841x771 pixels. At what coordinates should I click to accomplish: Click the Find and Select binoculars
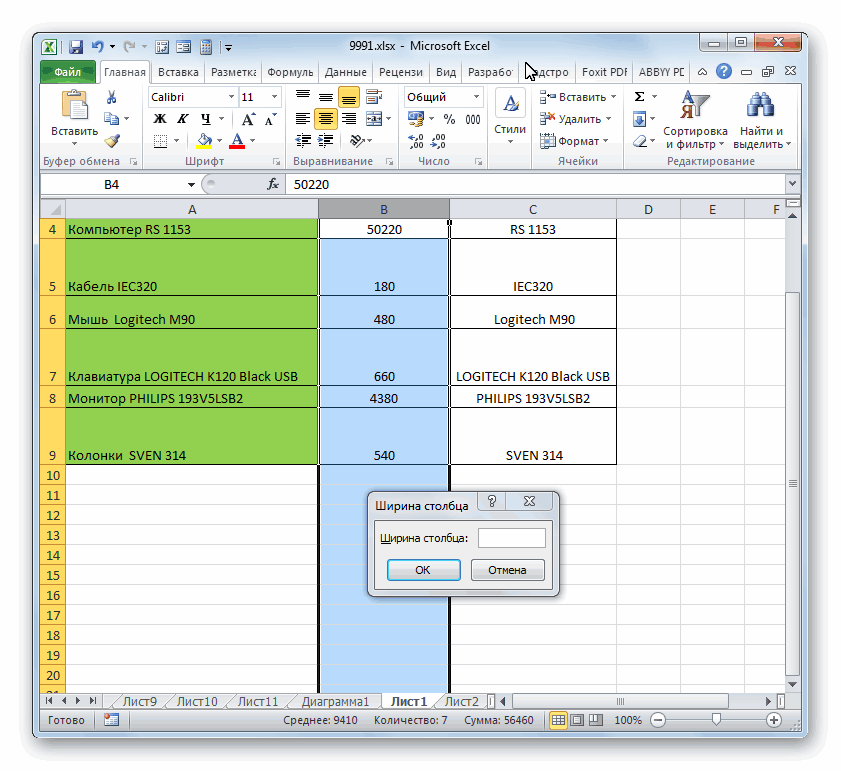point(762,120)
